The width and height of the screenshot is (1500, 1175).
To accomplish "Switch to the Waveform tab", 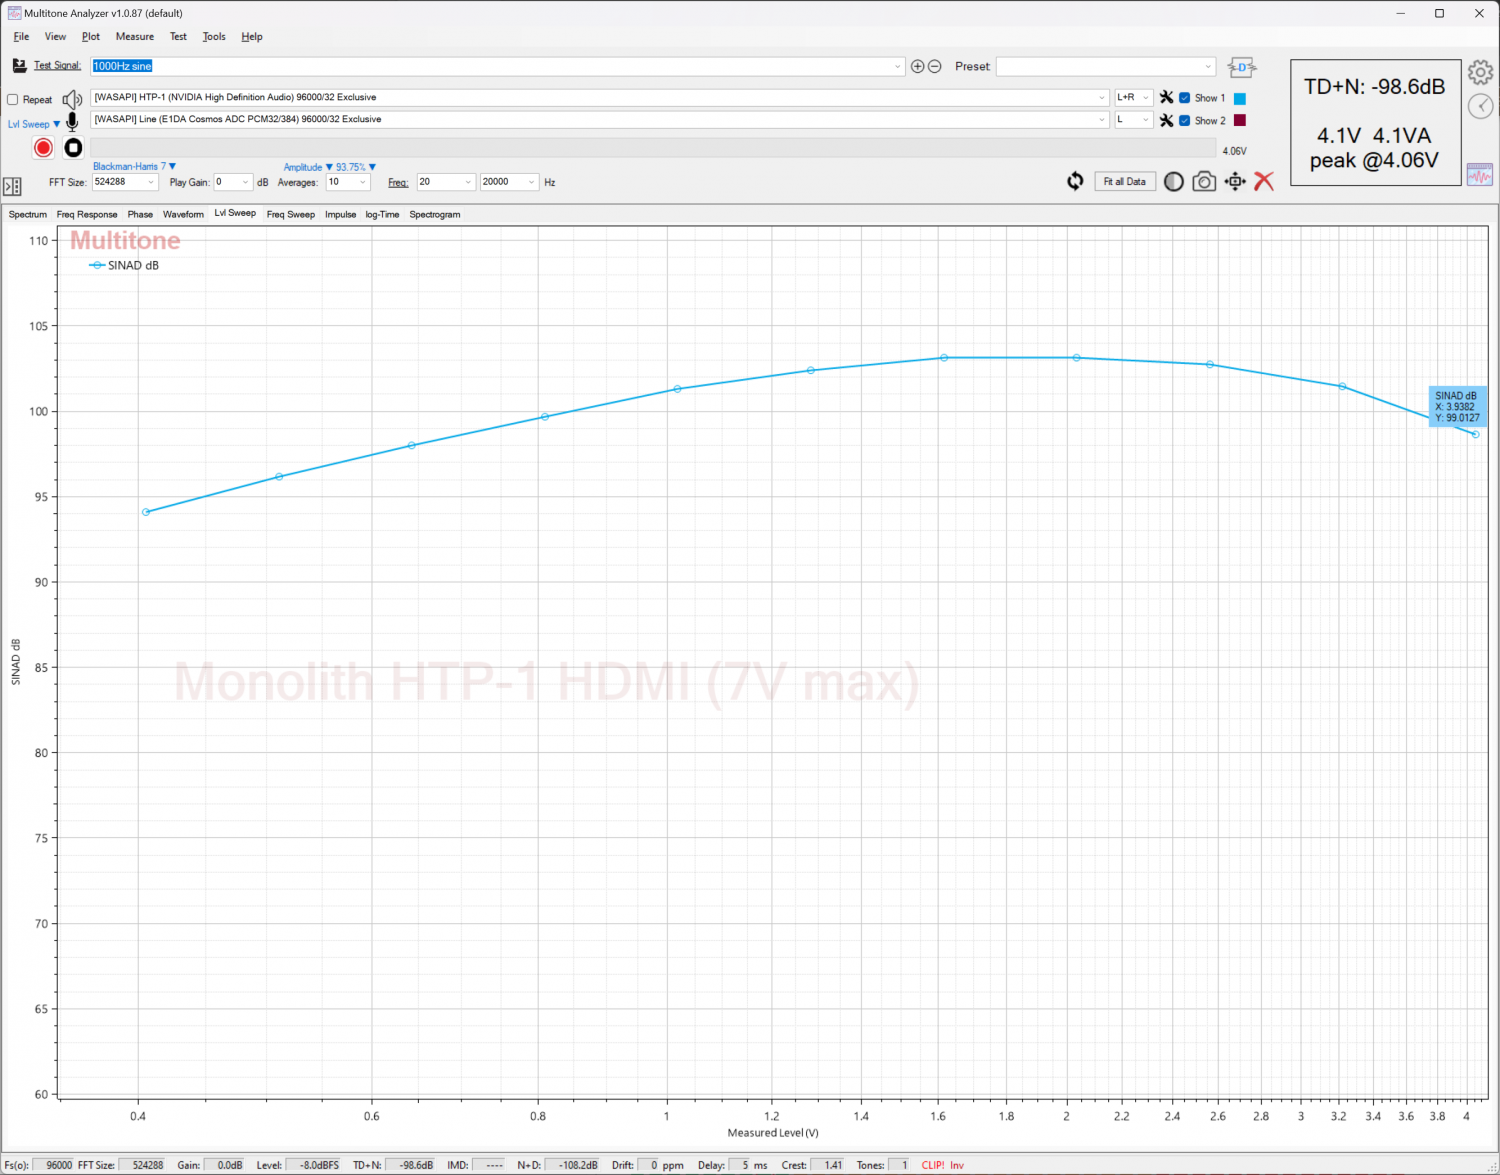I will 183,215.
